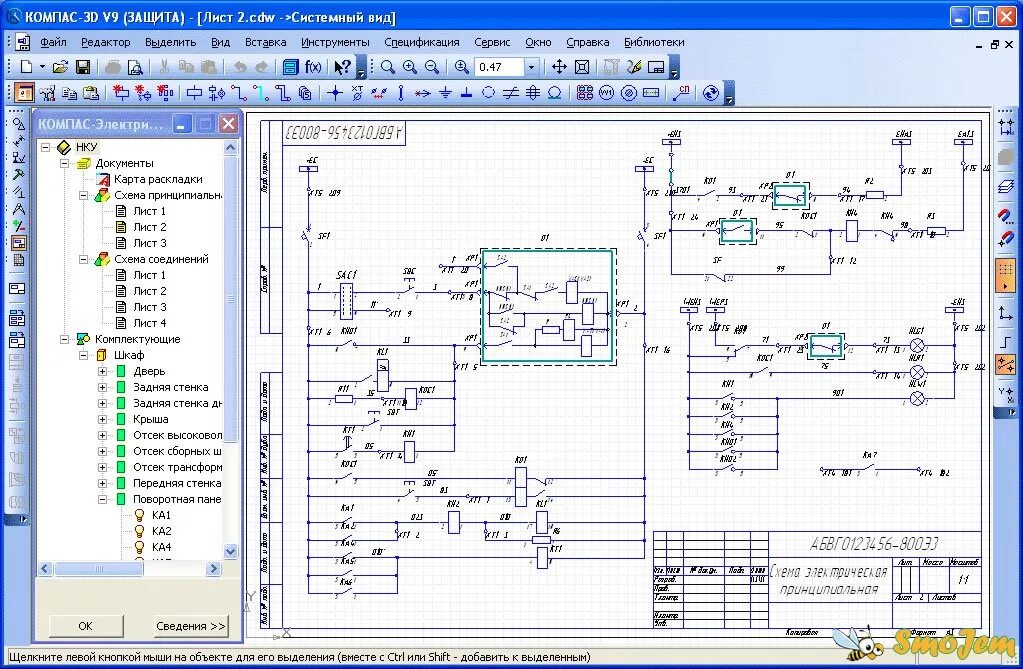Image resolution: width=1023 pixels, height=669 pixels.
Task: Expand the Крыша component node
Action: [102, 419]
